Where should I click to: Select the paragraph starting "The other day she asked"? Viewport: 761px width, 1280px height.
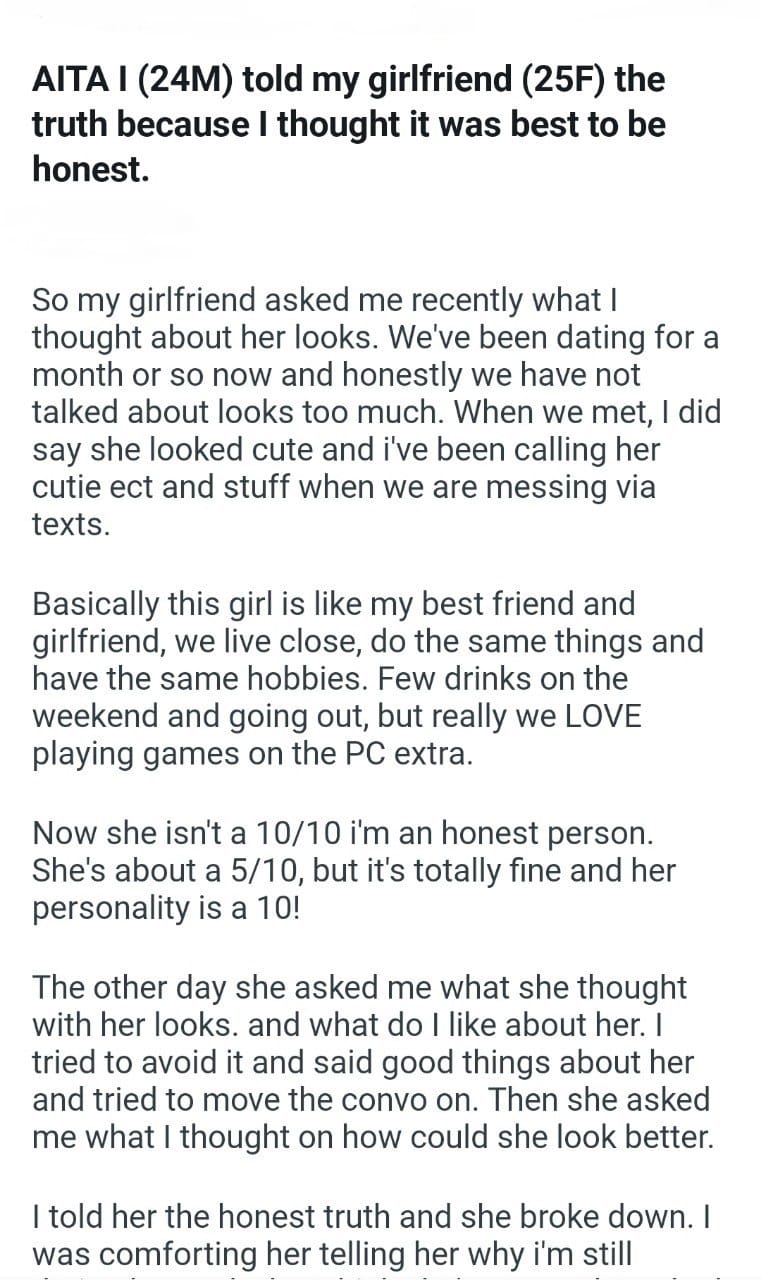pos(371,1061)
